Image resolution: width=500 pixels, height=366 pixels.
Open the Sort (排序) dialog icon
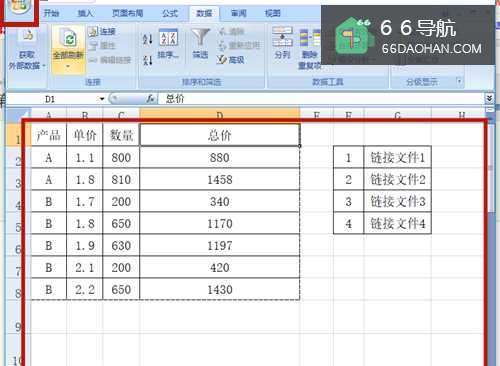pyautogui.click(x=168, y=43)
